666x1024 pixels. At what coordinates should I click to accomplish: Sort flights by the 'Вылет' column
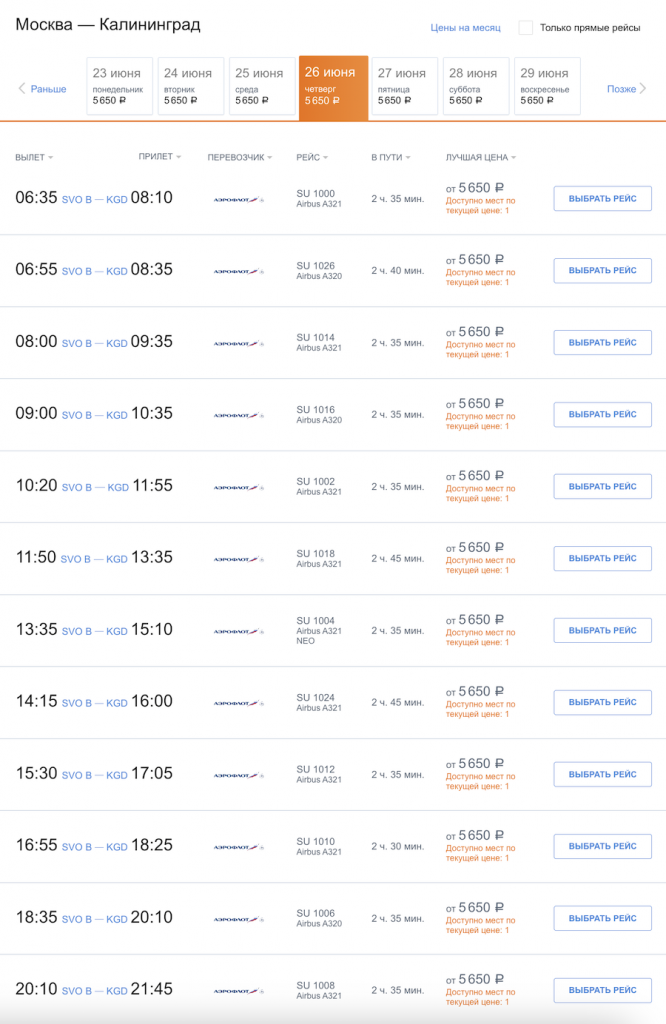click(x=34, y=158)
